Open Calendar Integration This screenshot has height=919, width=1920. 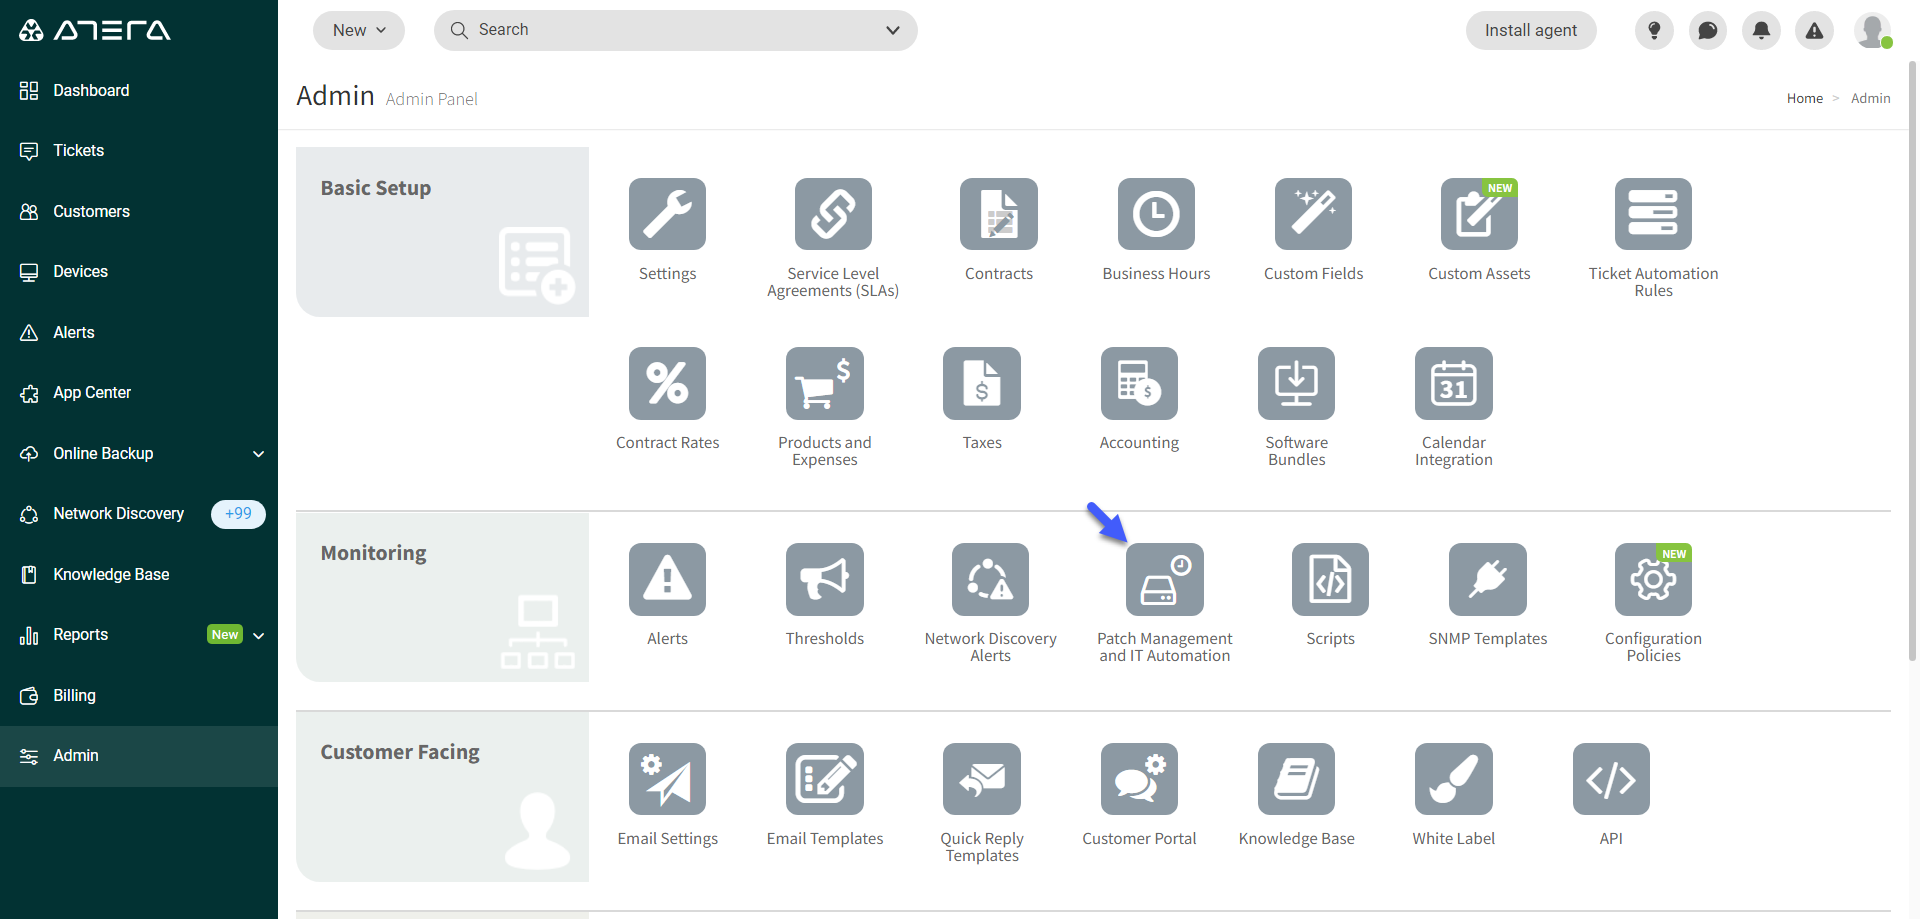pos(1453,384)
